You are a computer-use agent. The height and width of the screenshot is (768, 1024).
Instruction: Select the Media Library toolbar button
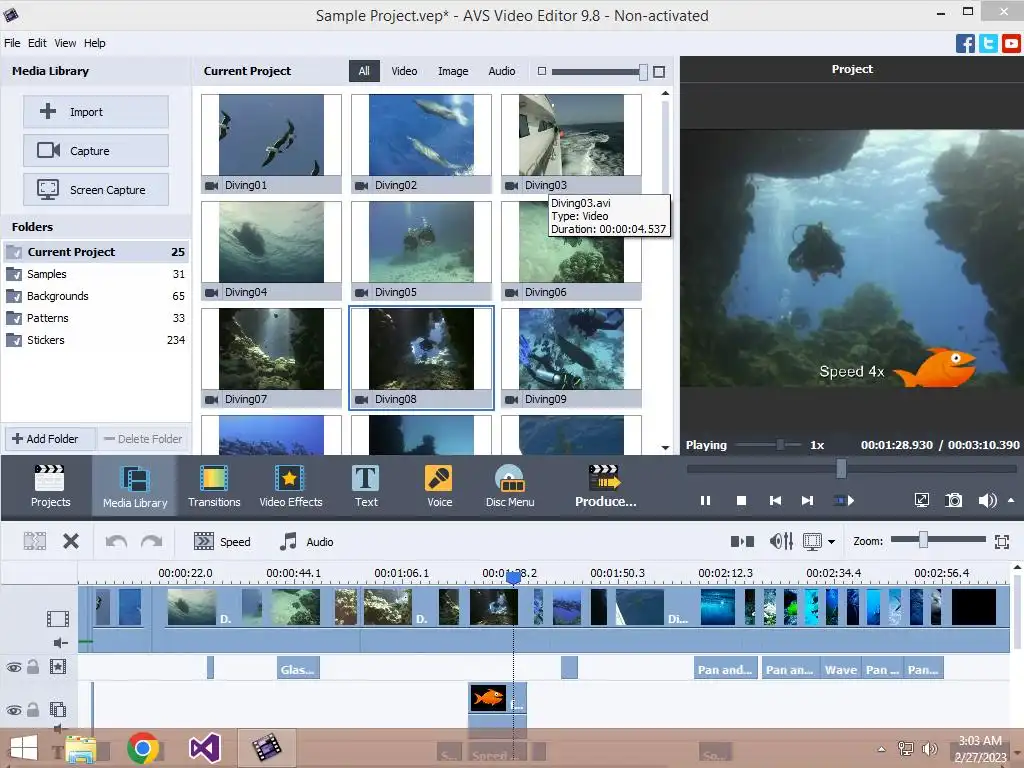[135, 486]
